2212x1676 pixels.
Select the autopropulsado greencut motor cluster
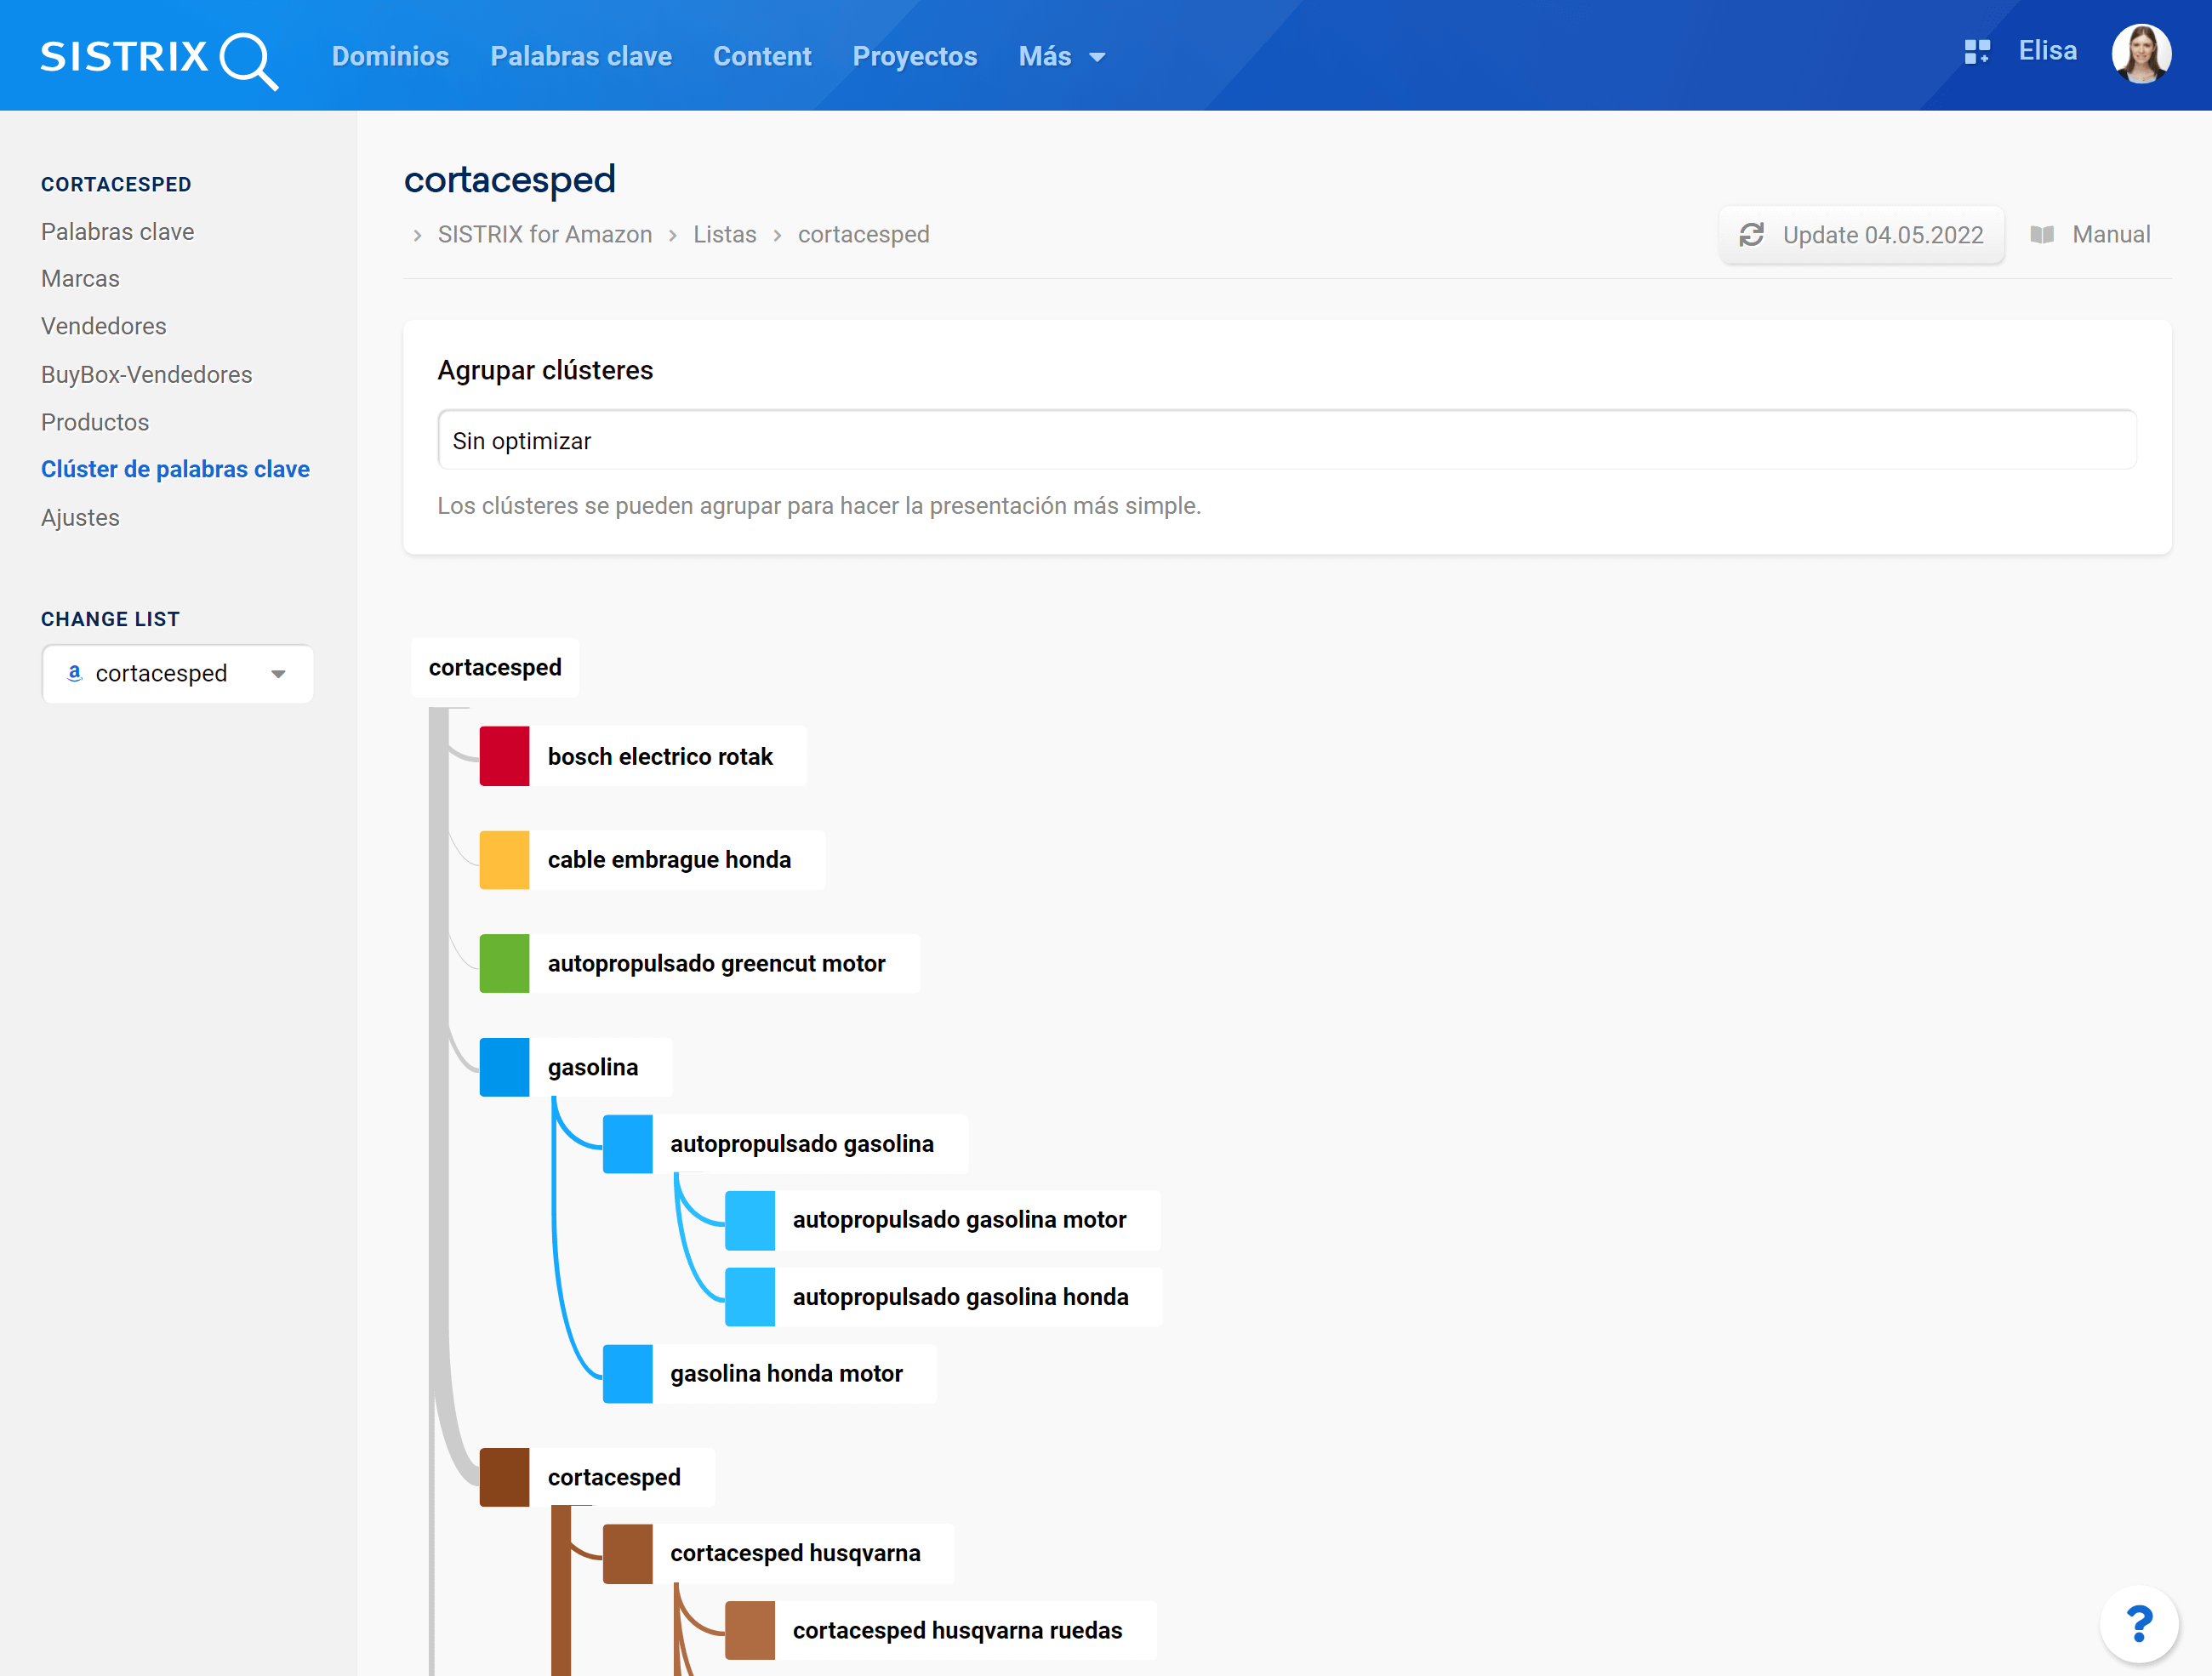716,963
